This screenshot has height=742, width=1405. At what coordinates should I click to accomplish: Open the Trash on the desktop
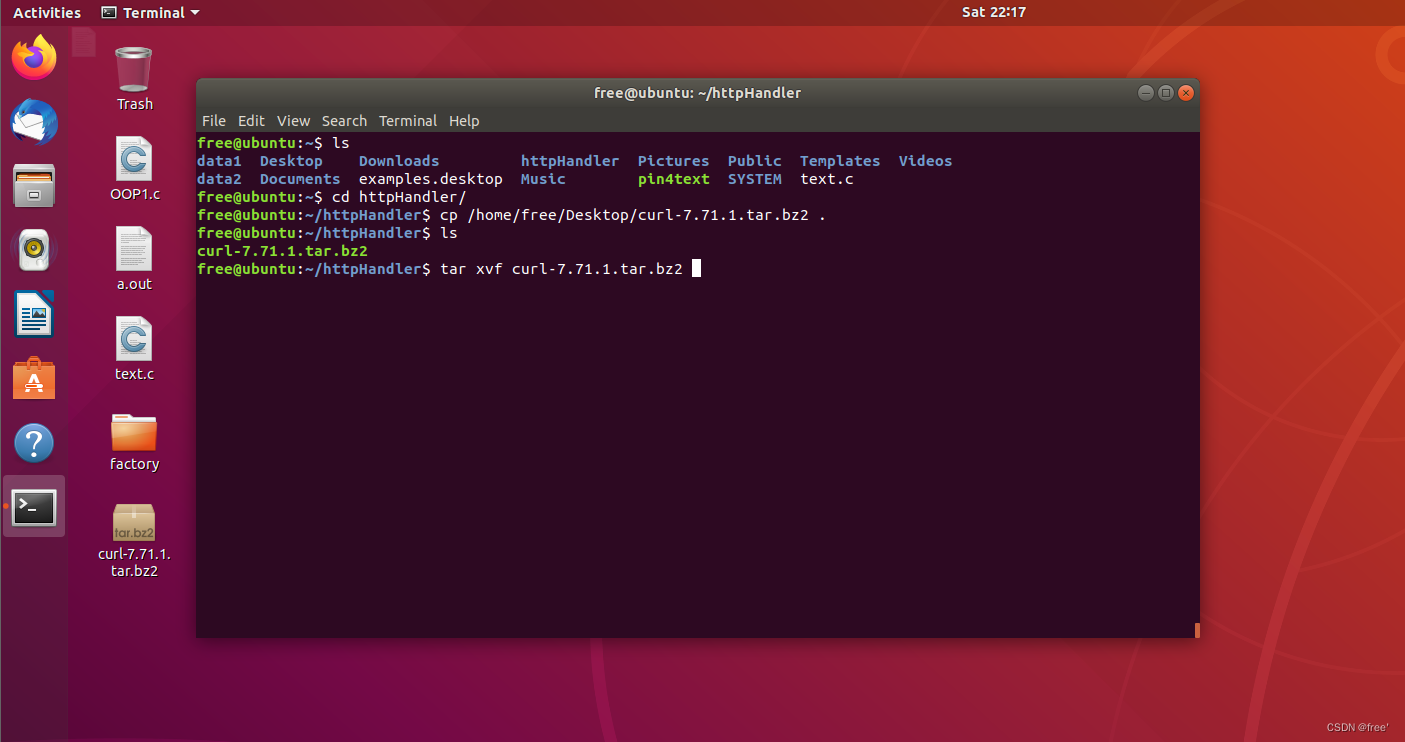133,70
